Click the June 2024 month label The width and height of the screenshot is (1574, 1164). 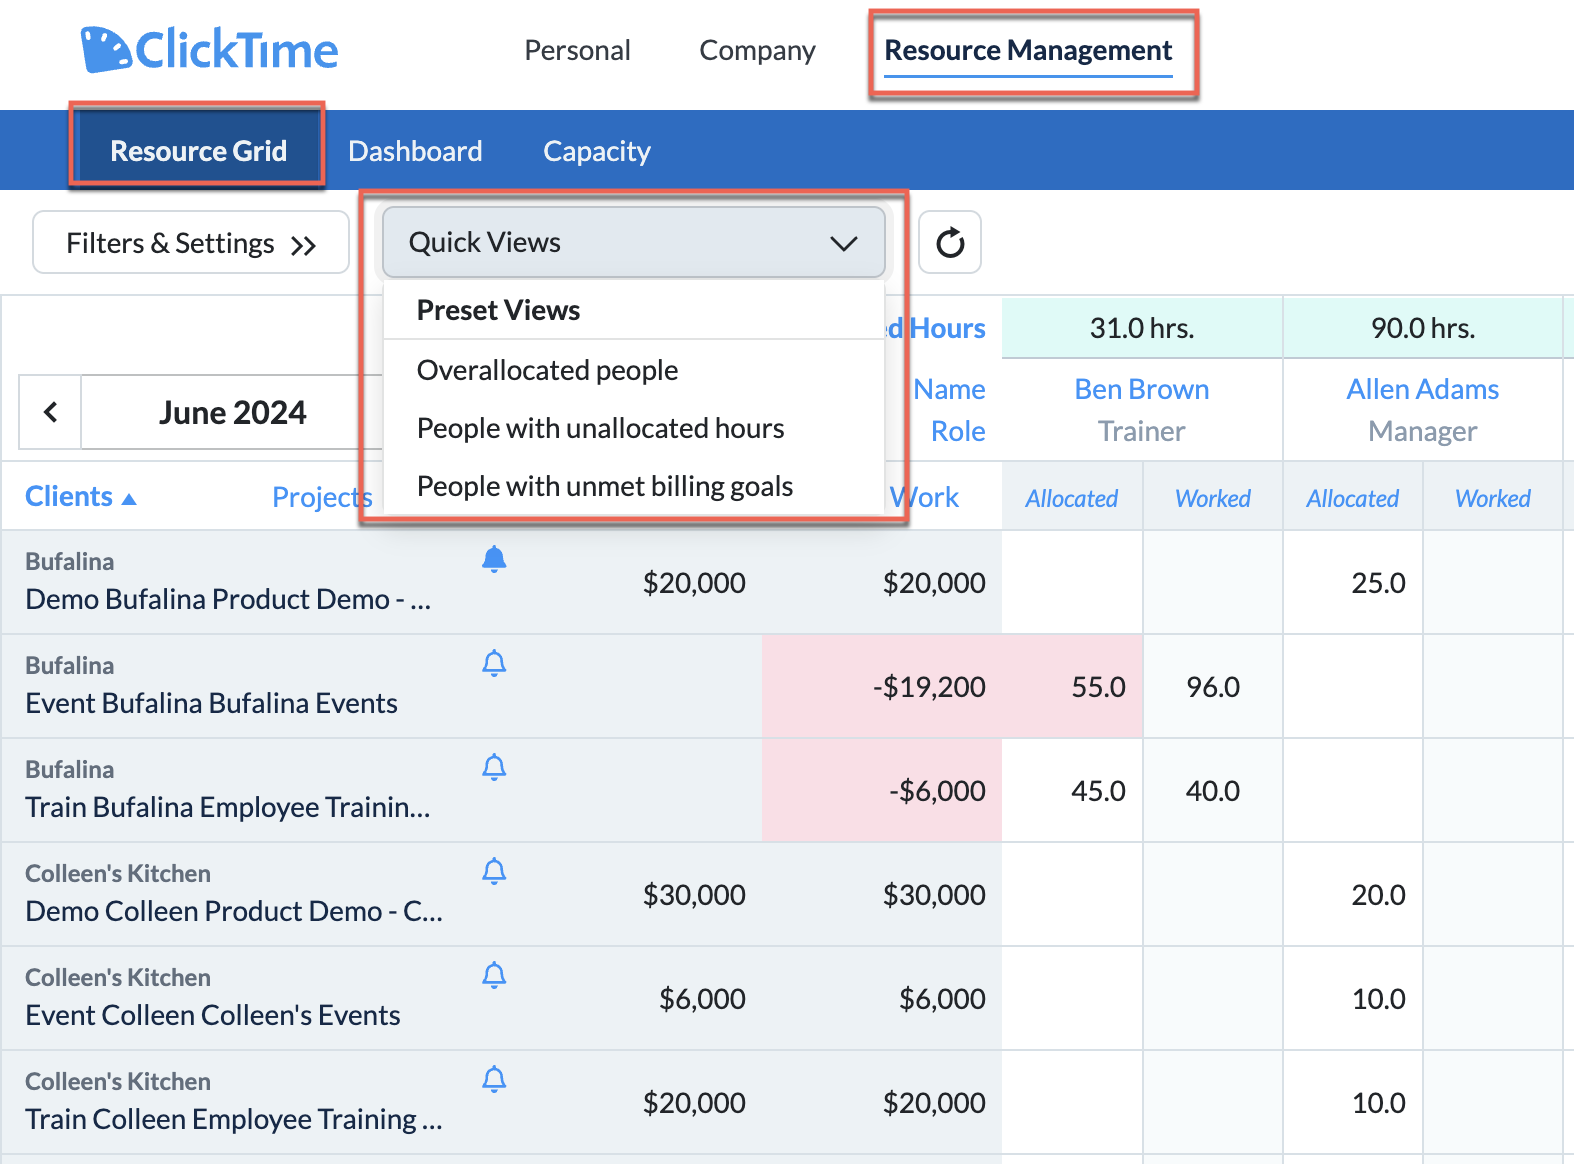[x=232, y=412]
